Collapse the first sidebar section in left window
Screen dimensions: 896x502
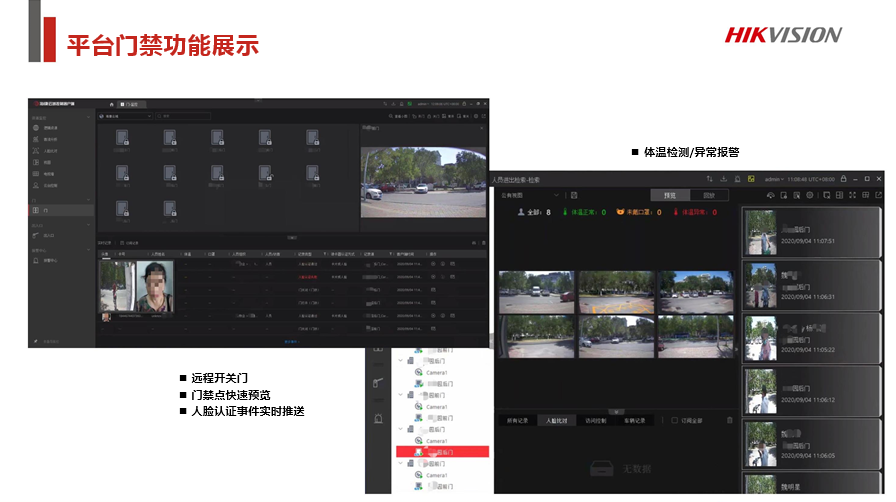coord(88,117)
